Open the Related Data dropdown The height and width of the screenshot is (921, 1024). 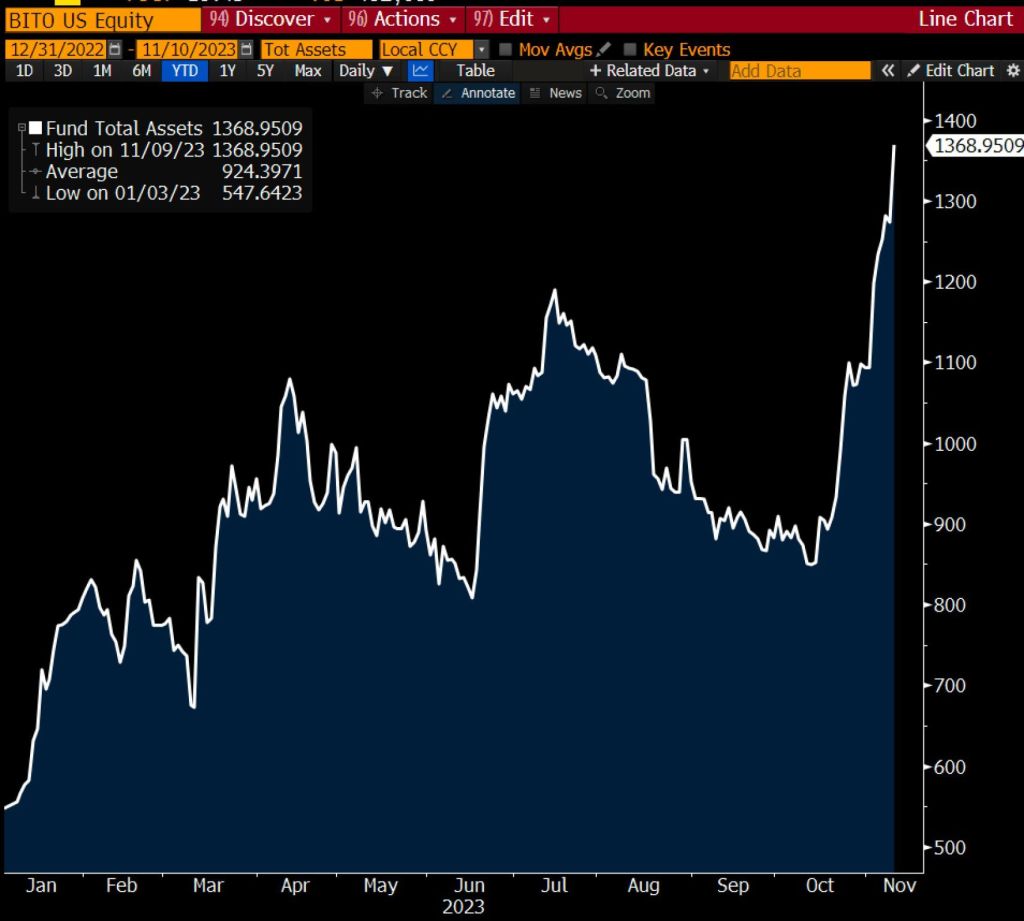tap(650, 70)
